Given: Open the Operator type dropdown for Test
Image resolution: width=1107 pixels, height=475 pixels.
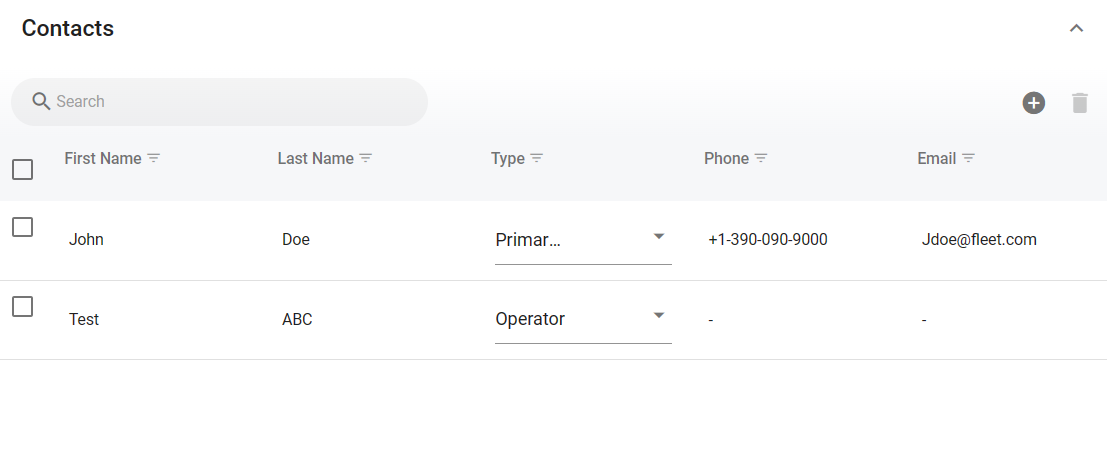Looking at the screenshot, I should (x=583, y=319).
